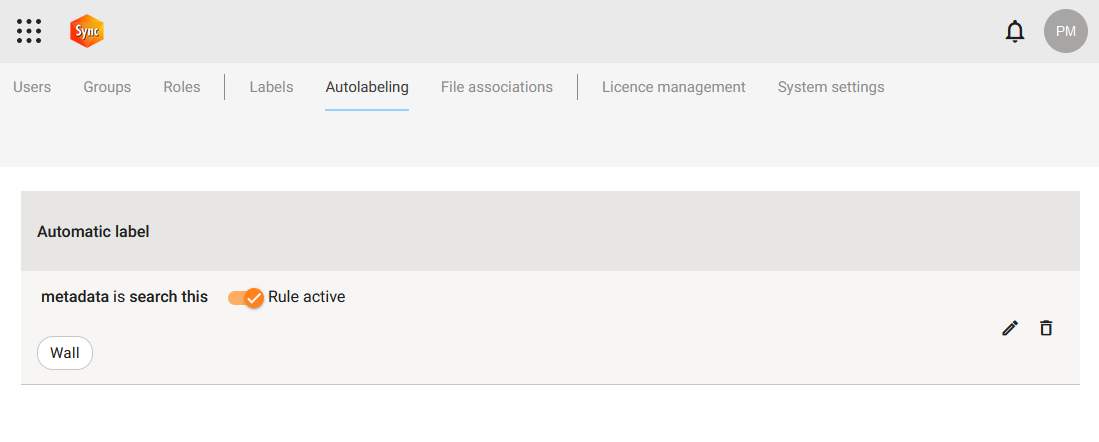Open the Groups tab
The image size is (1099, 442).
107,87
